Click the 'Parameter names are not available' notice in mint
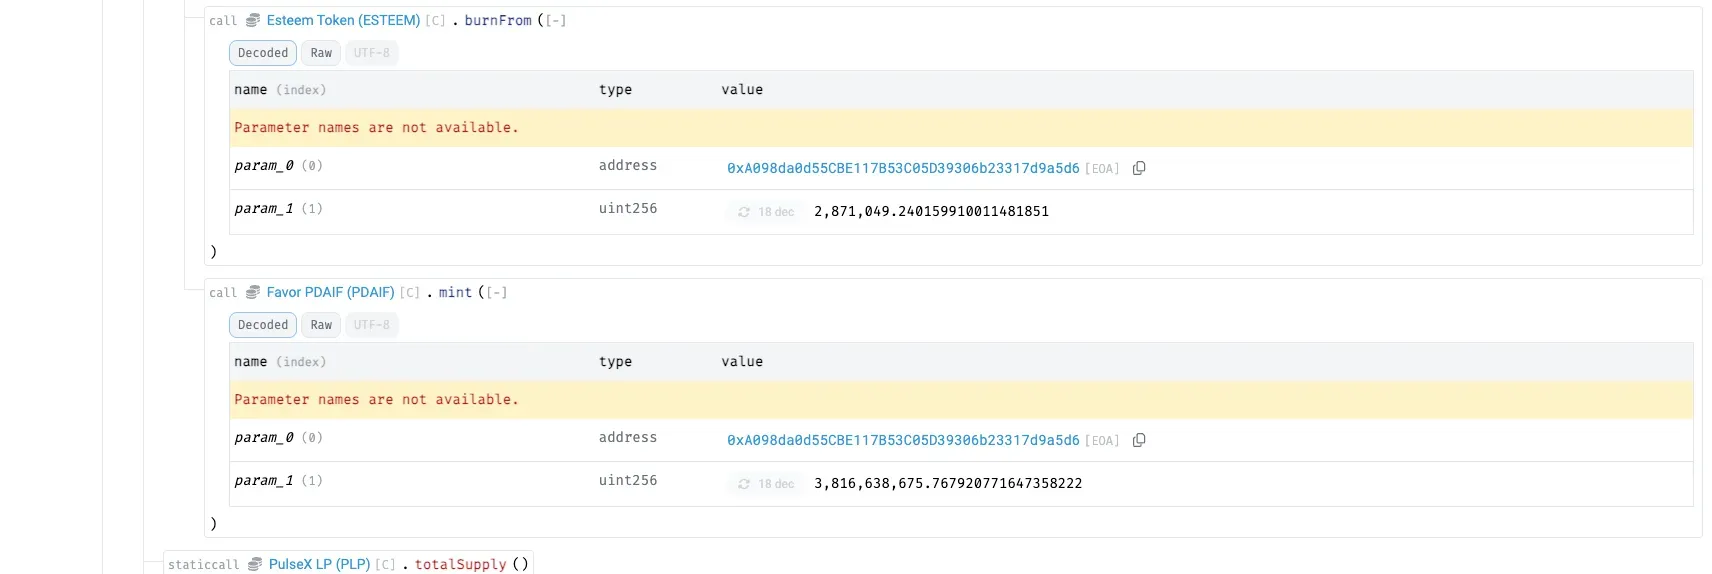This screenshot has width=1712, height=574. pyautogui.click(x=376, y=399)
